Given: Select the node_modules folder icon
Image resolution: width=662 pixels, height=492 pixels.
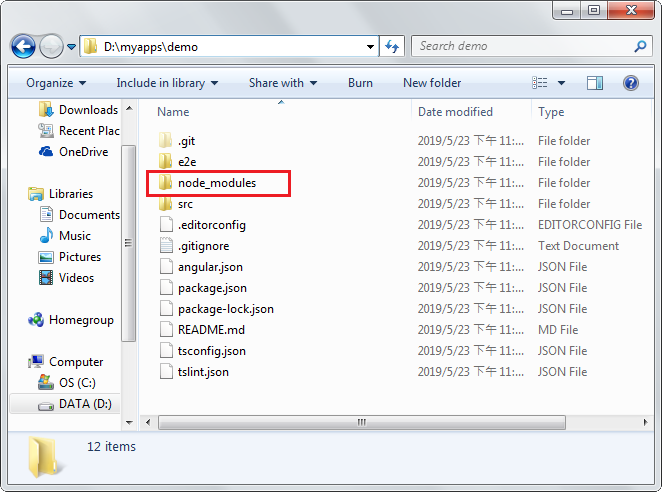Looking at the screenshot, I should [x=166, y=183].
